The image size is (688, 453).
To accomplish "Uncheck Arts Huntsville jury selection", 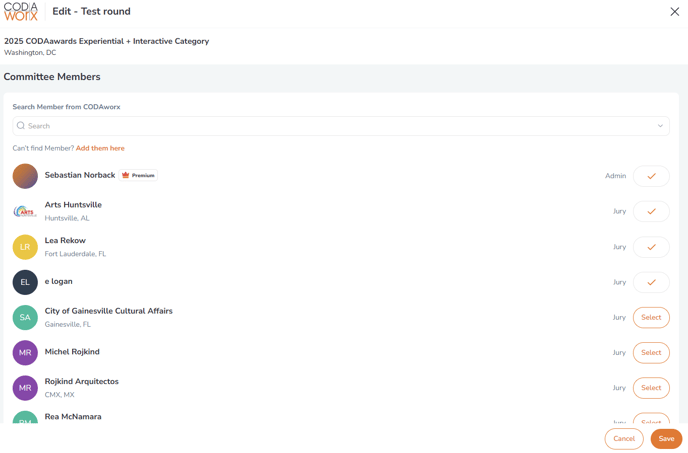I will tap(651, 211).
